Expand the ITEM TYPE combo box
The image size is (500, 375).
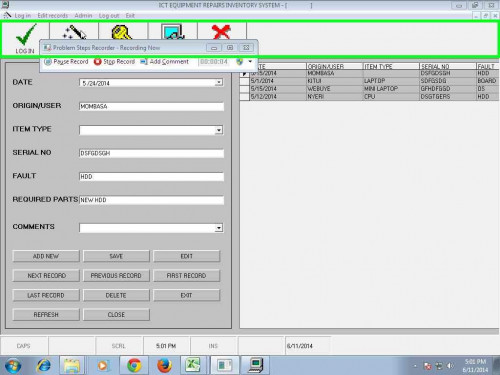(219, 130)
